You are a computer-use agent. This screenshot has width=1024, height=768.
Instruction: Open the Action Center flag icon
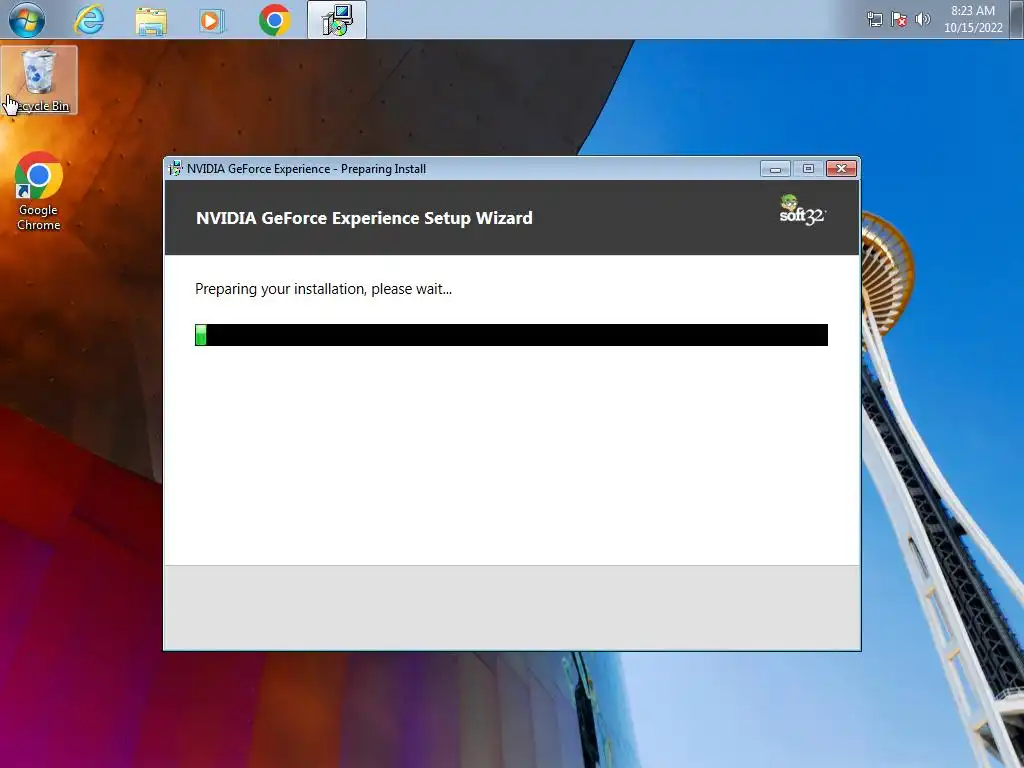tap(899, 20)
